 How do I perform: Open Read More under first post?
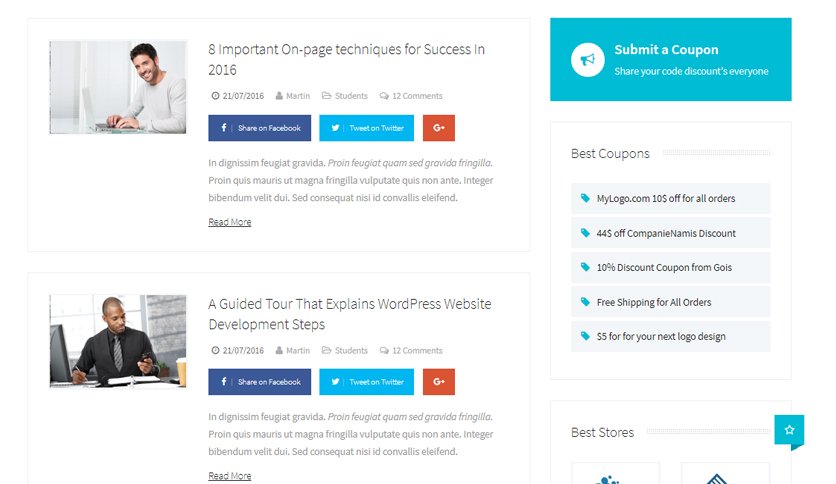pos(230,222)
